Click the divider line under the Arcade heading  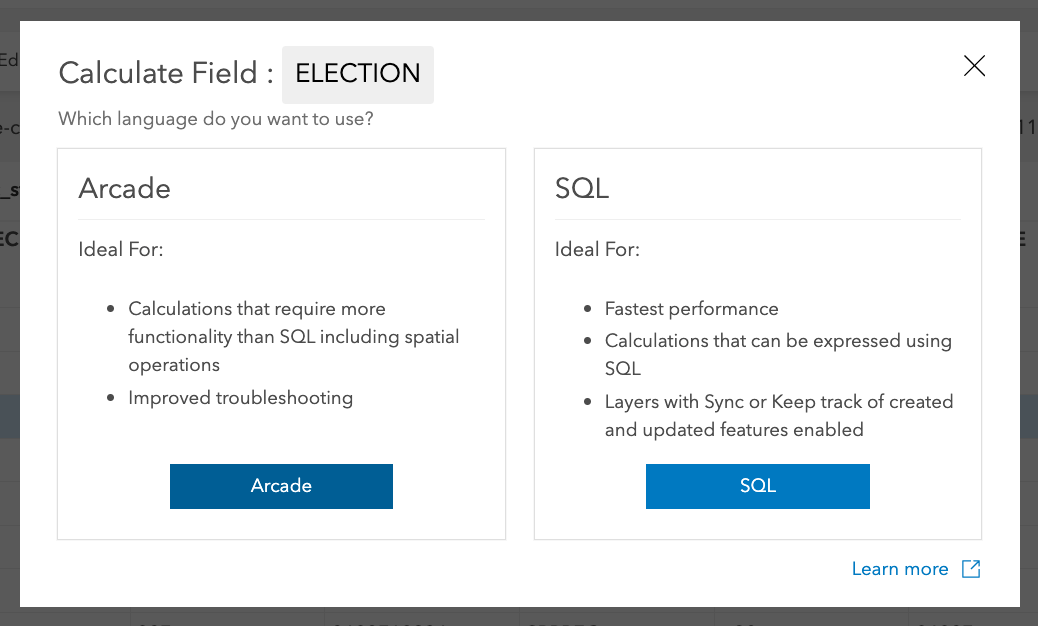pos(281,219)
